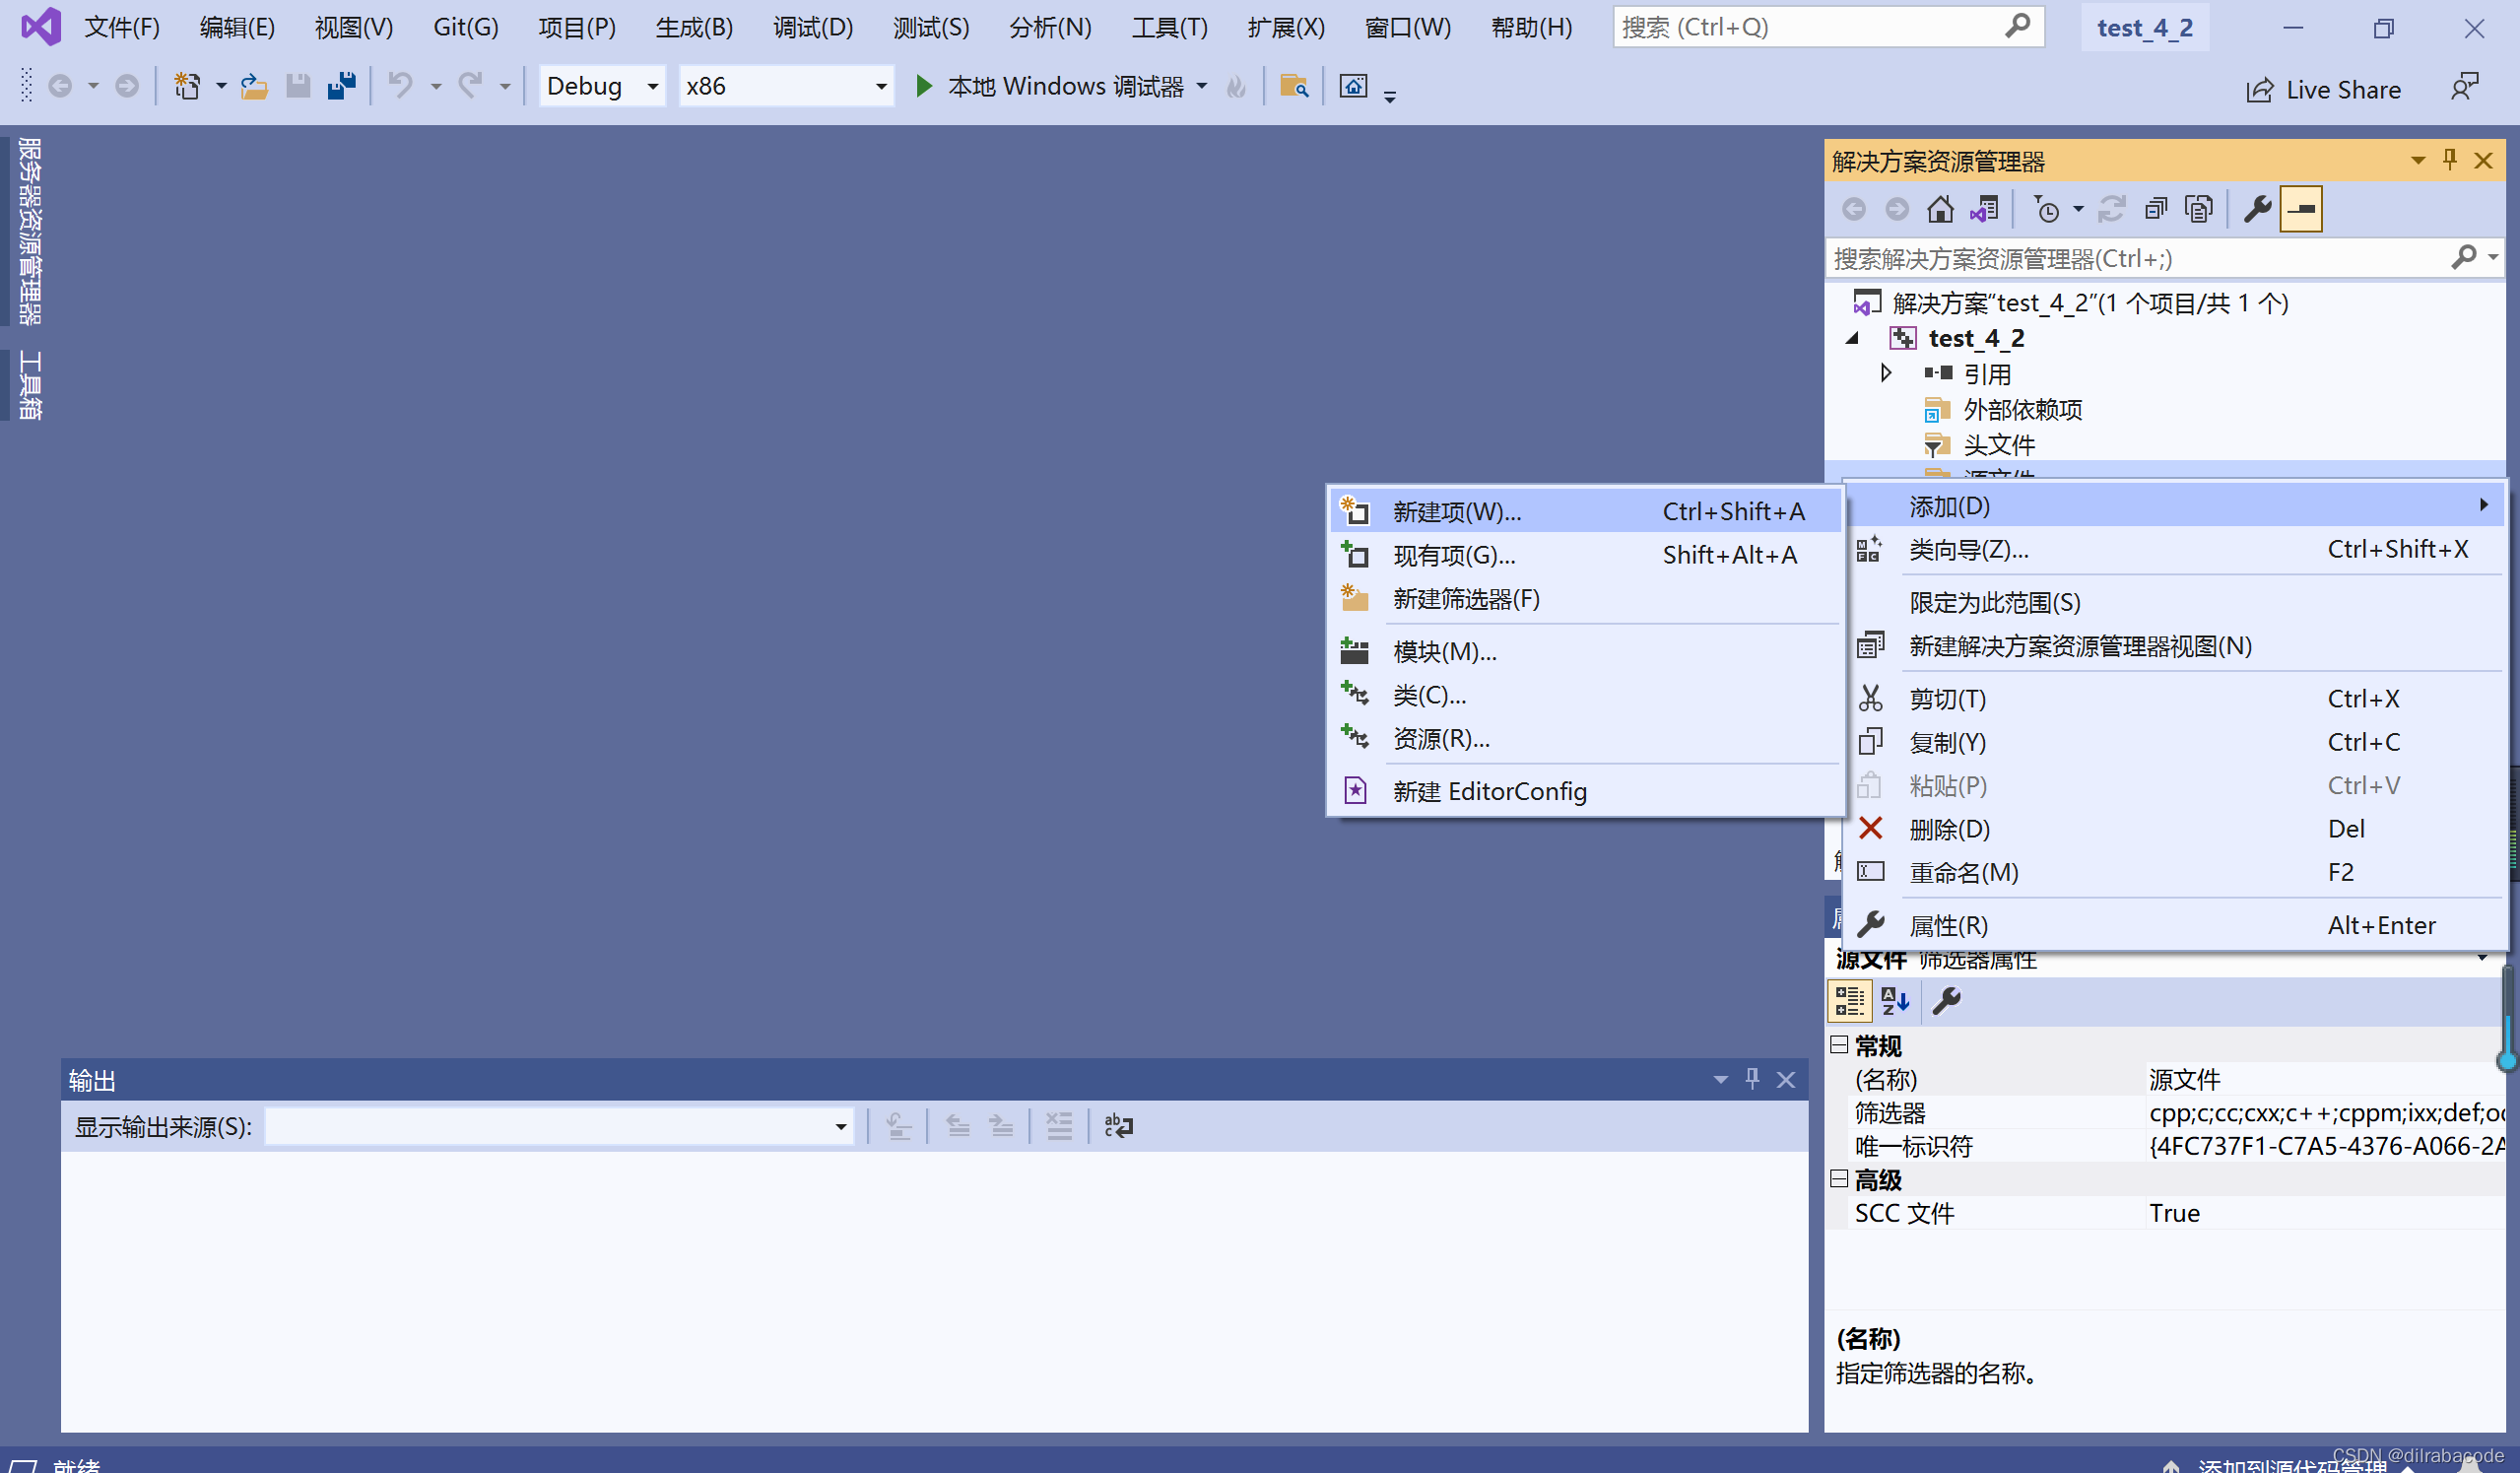Toggle word wrap in Output panel

pyautogui.click(x=1118, y=1126)
